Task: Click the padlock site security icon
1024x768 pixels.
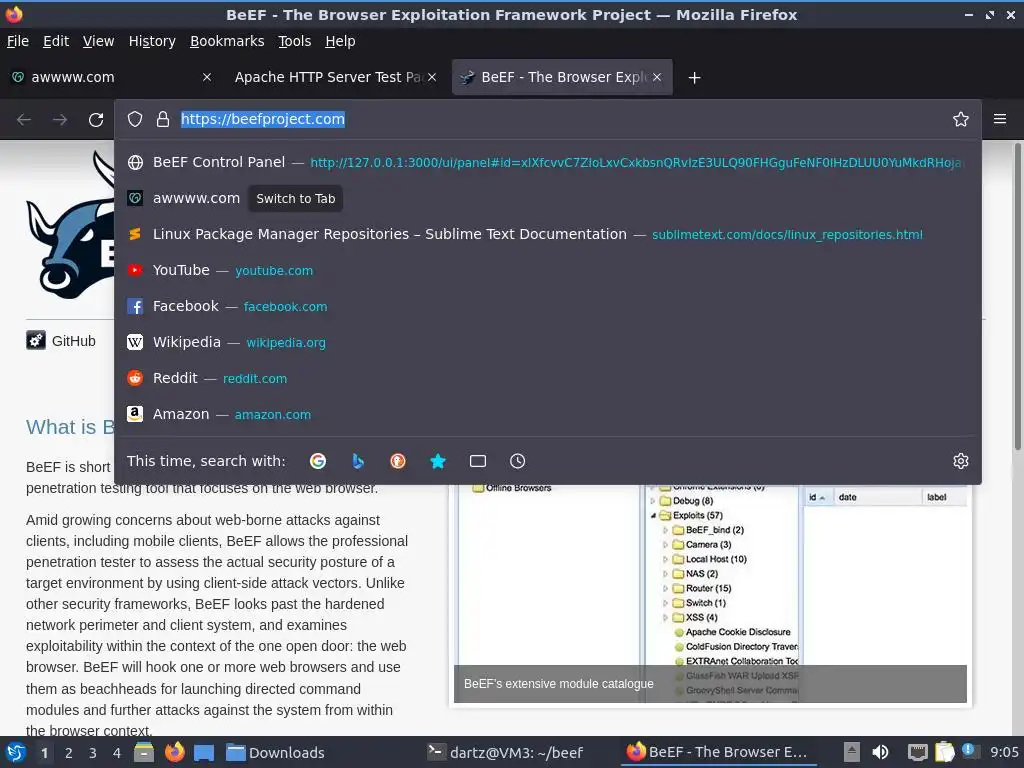Action: tap(163, 119)
